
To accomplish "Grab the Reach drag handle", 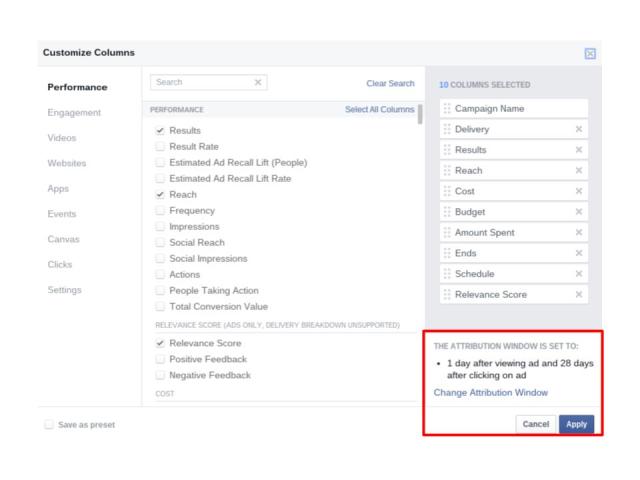I will click(x=447, y=171).
